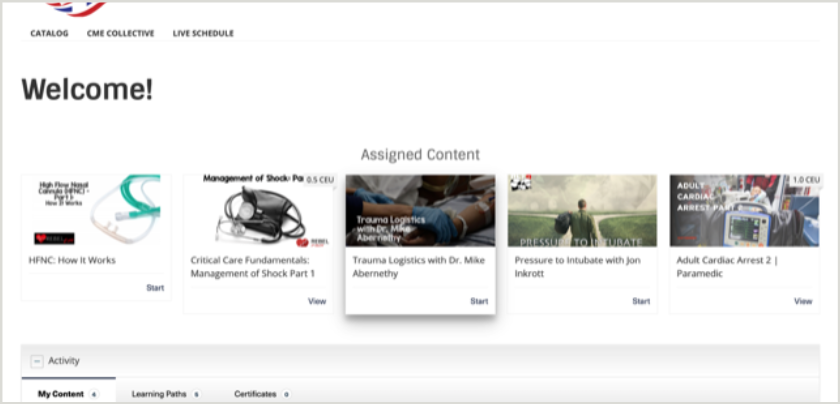This screenshot has height=404, width=840.
Task: Click the Trauma Logistics course thumbnail
Action: [x=420, y=211]
